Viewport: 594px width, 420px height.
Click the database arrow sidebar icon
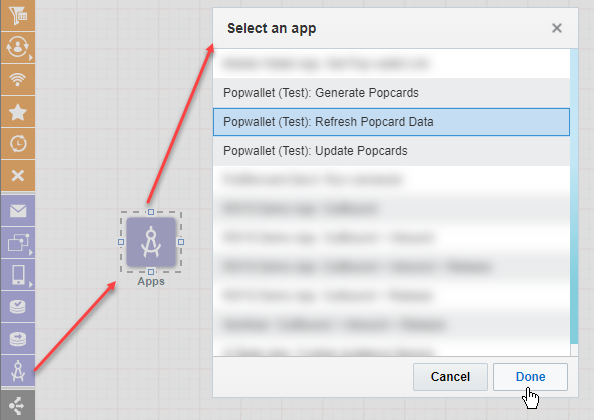[17, 338]
